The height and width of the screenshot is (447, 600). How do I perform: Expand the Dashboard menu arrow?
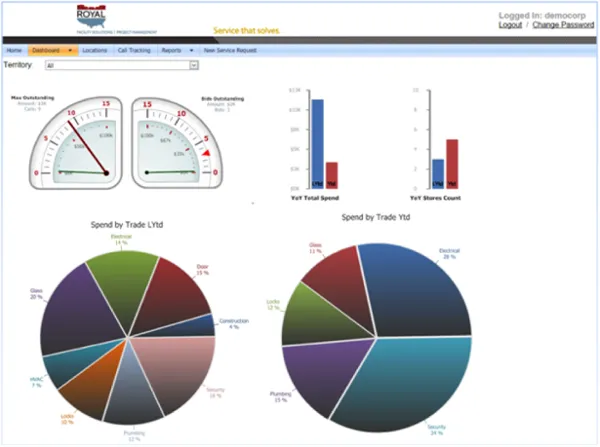click(70, 49)
